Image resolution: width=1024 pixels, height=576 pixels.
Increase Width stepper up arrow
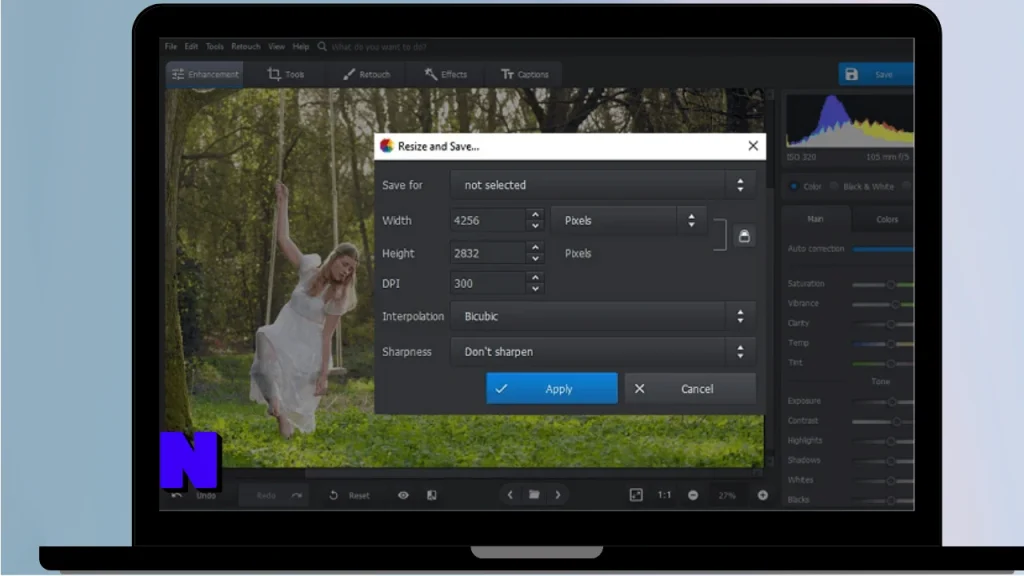tap(535, 214)
